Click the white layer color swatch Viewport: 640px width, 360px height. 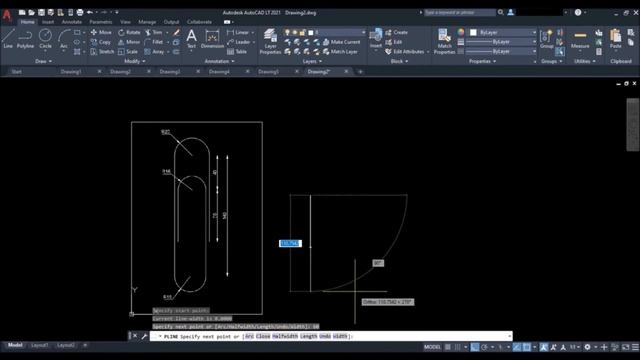click(x=310, y=32)
